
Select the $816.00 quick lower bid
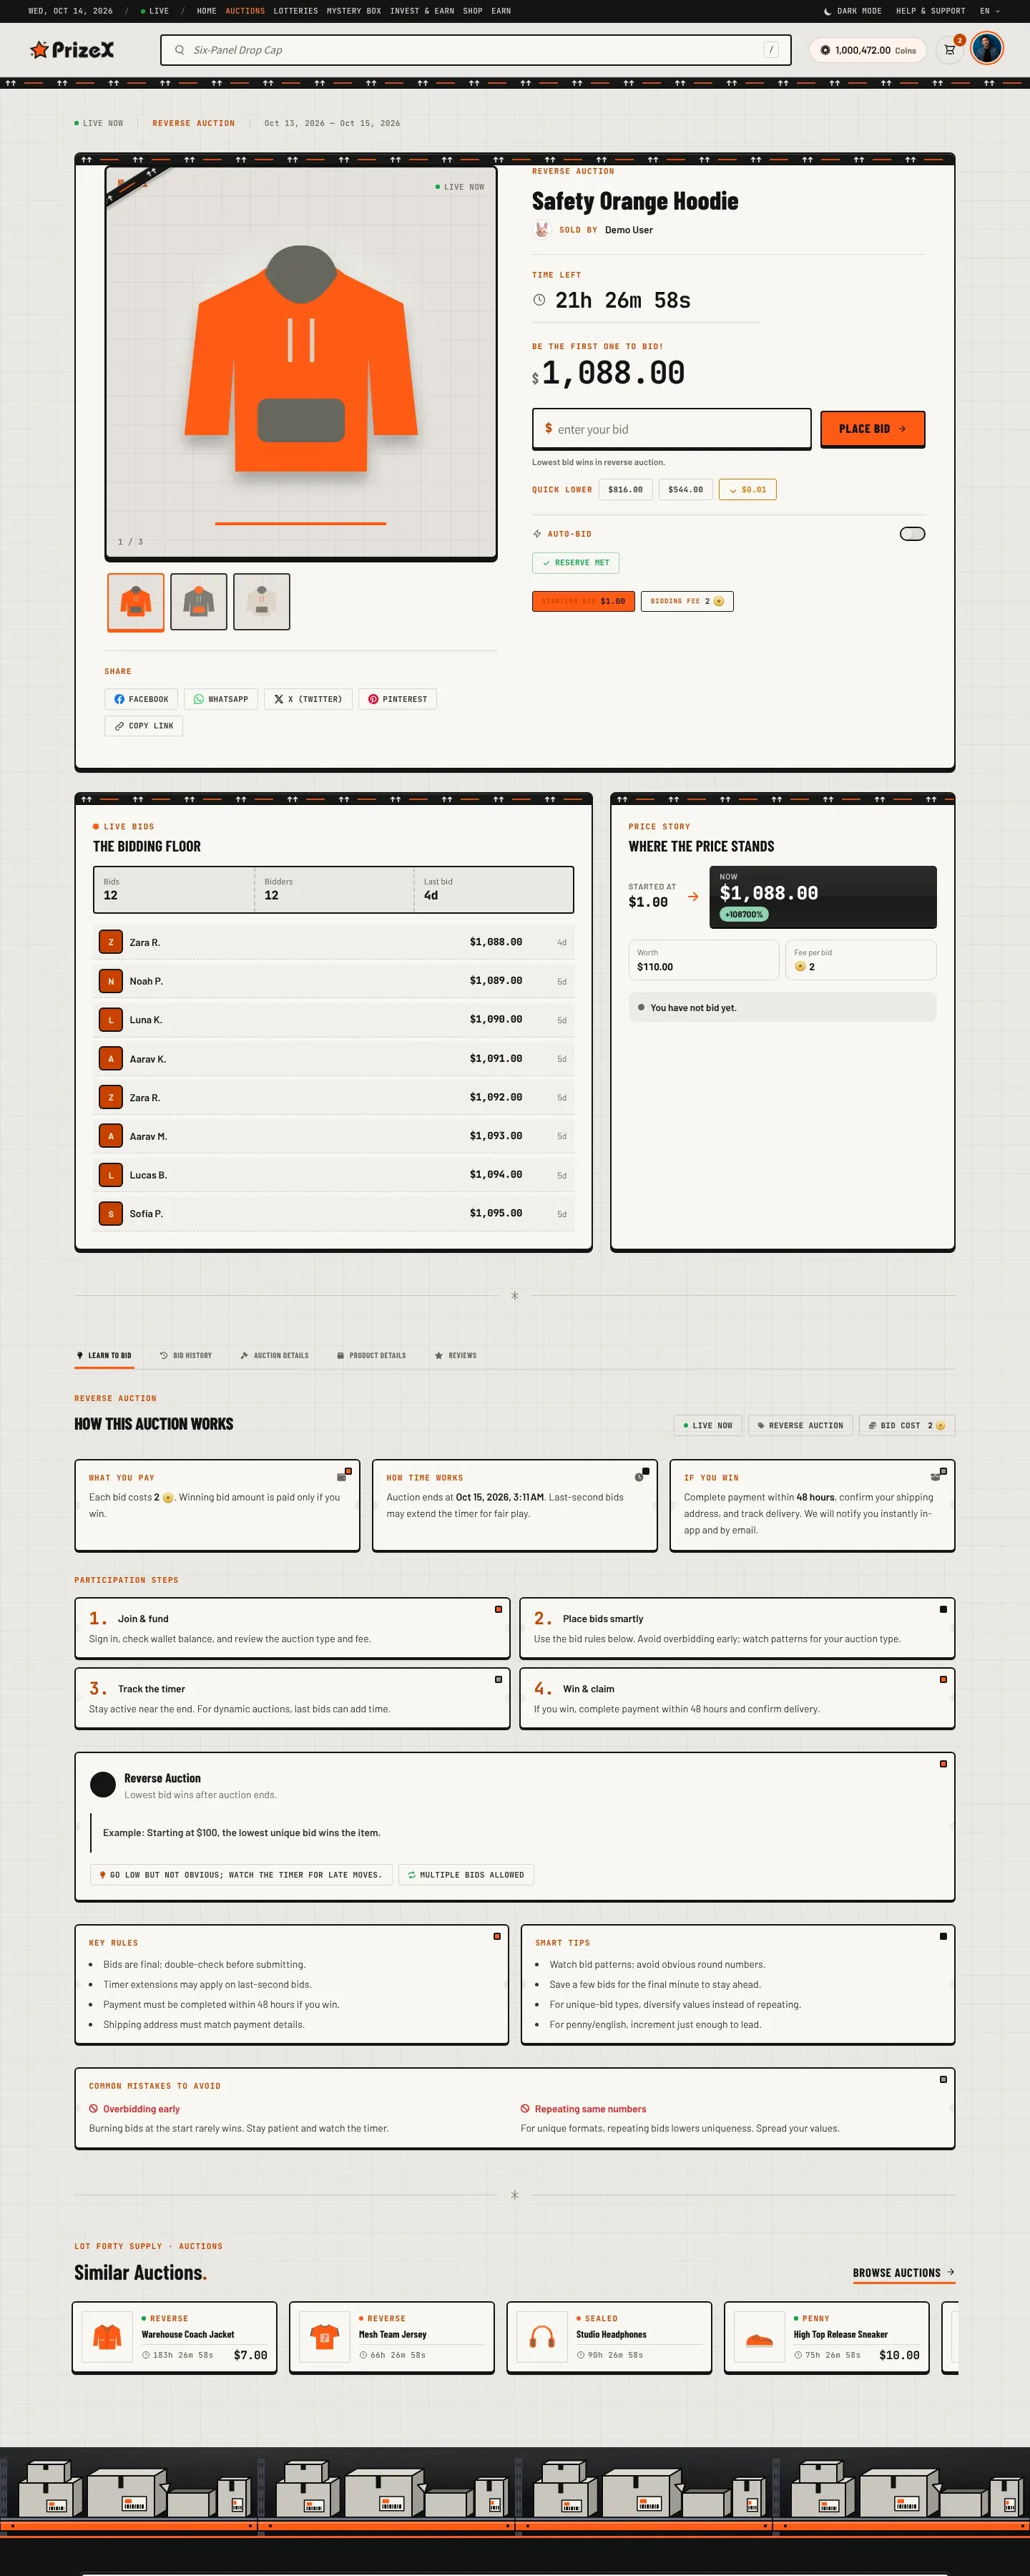click(x=625, y=490)
